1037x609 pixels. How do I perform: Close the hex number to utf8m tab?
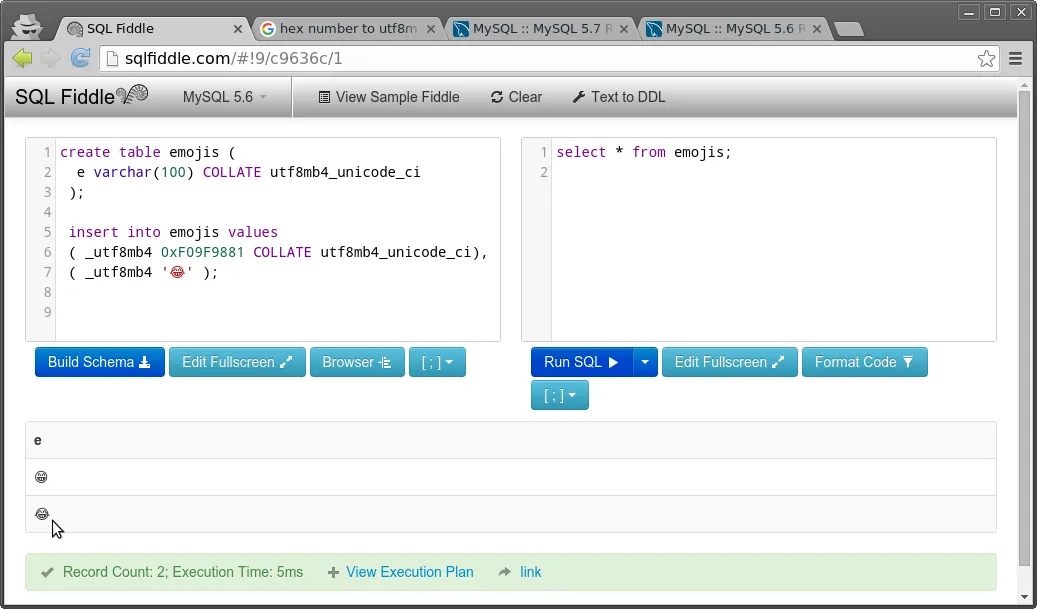click(x=431, y=29)
